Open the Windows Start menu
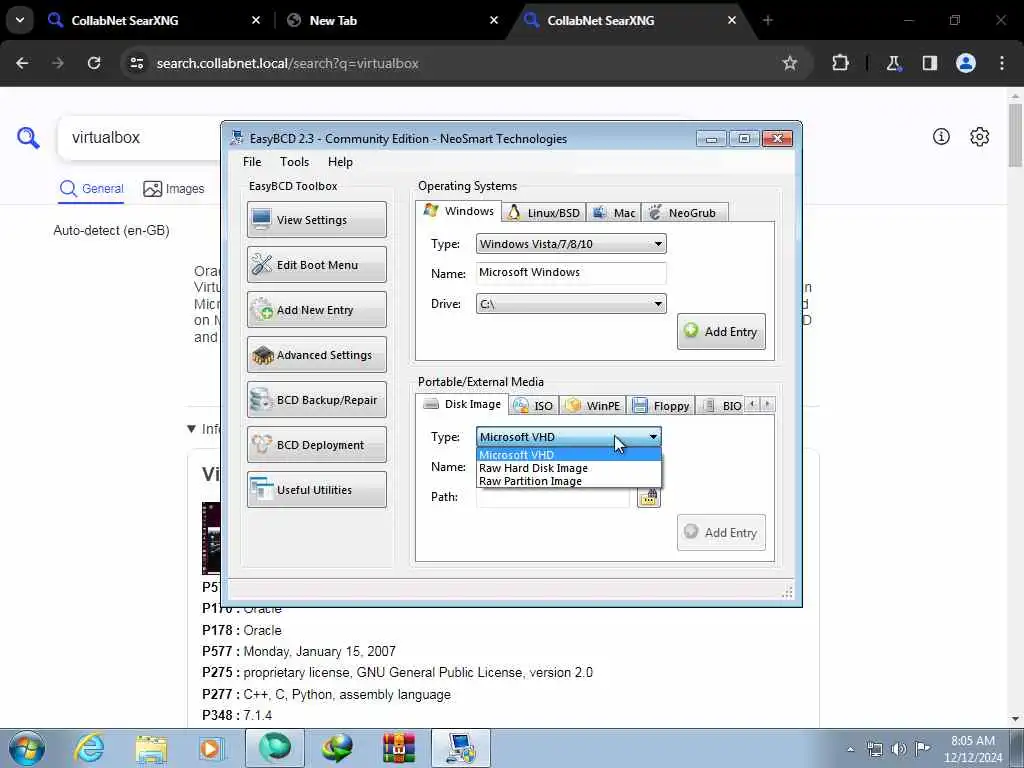Viewport: 1024px width, 768px height. point(27,748)
